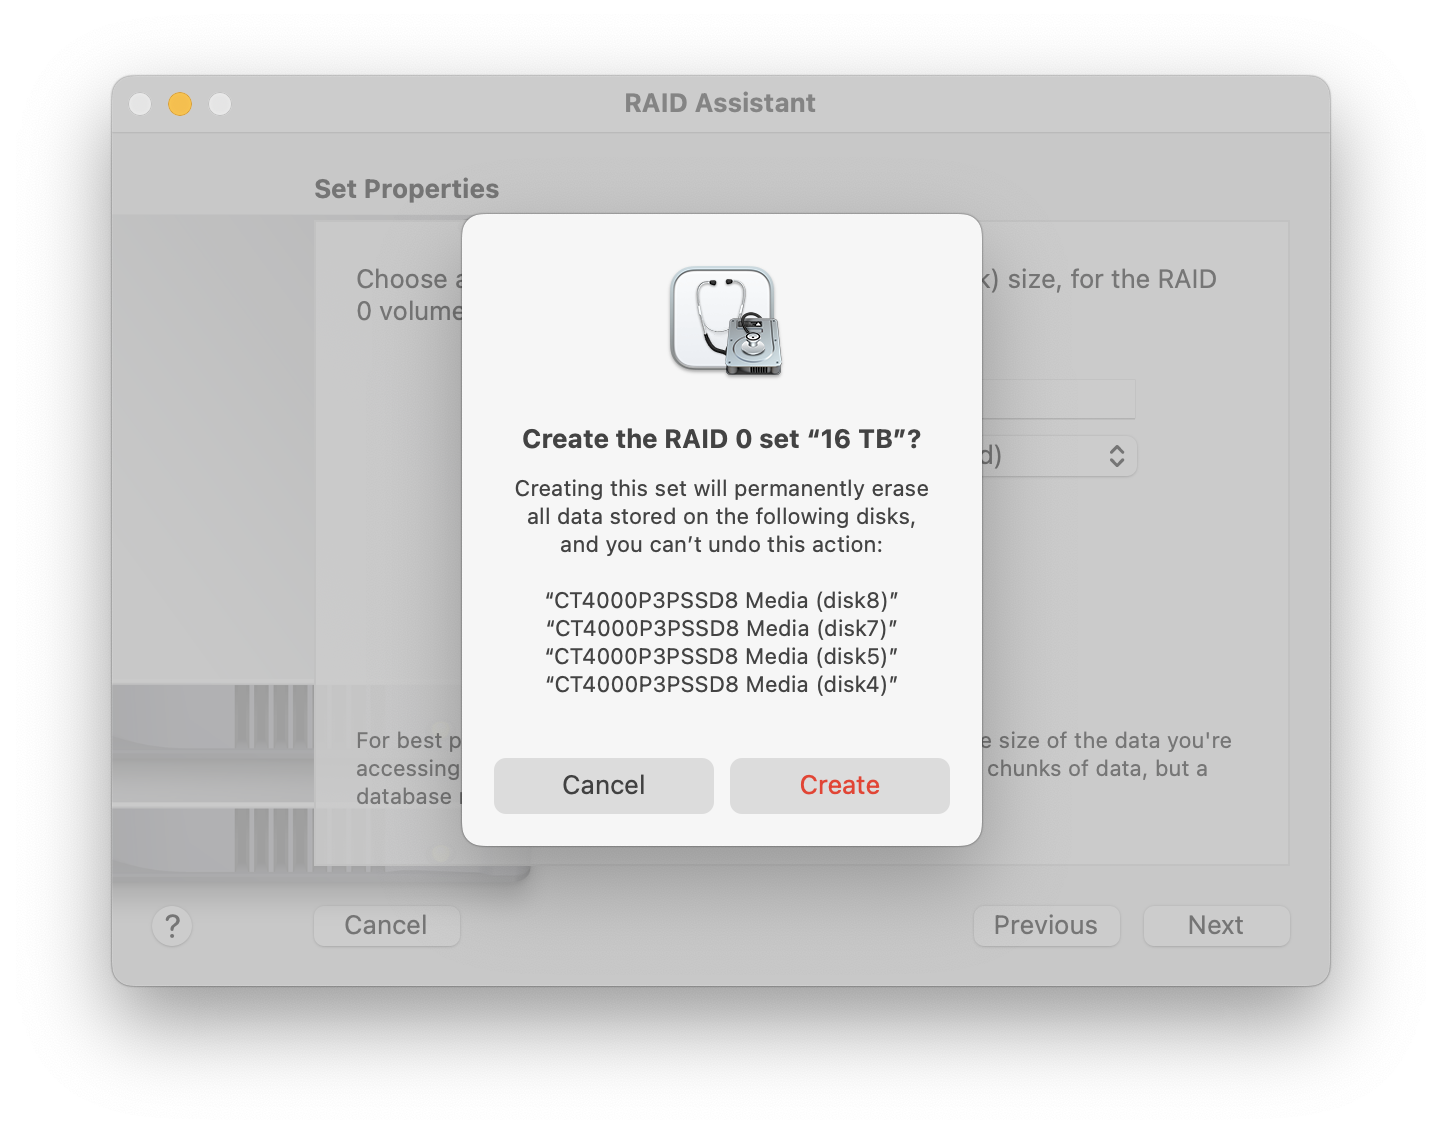Click the gray zoom window button

[x=220, y=104]
